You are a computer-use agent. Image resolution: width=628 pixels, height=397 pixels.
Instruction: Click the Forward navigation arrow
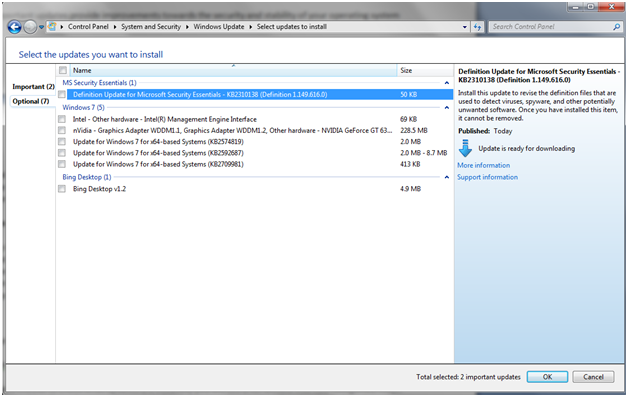[30, 27]
